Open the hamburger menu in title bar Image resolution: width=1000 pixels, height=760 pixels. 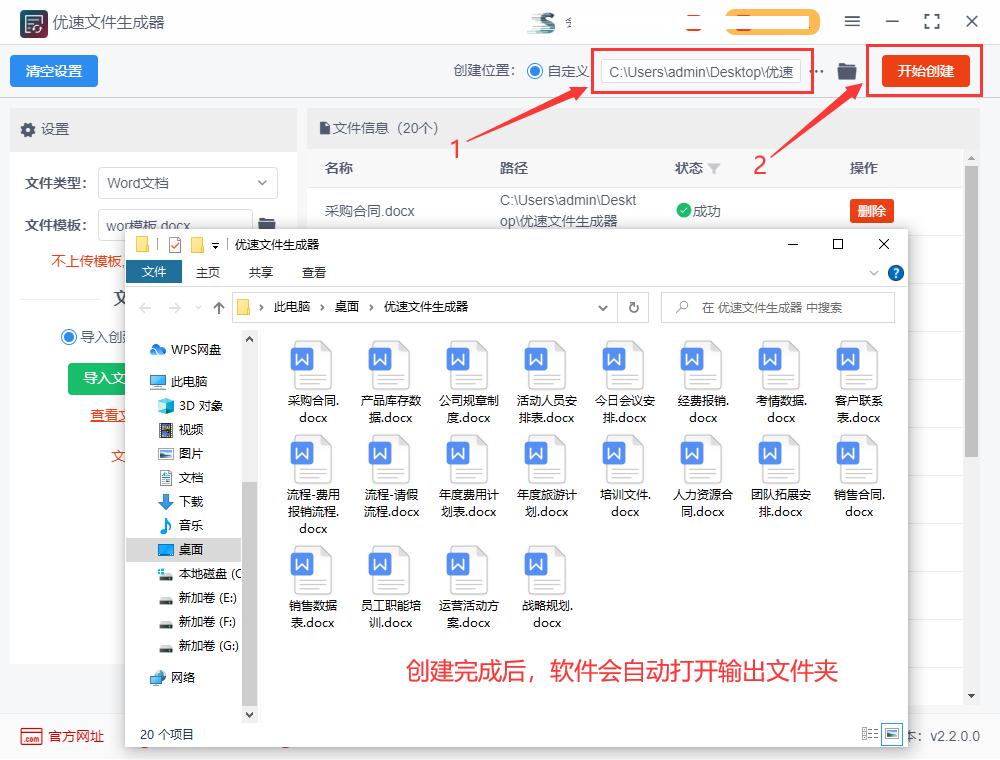point(853,20)
